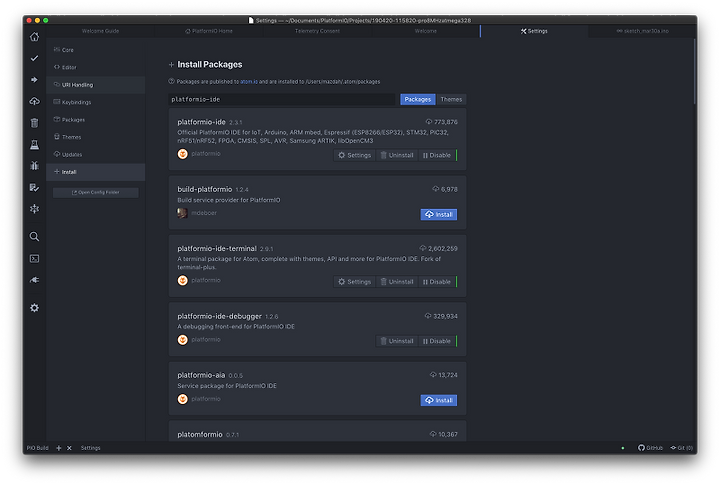Open platomformio package title
The image size is (720, 485).
tap(200, 434)
